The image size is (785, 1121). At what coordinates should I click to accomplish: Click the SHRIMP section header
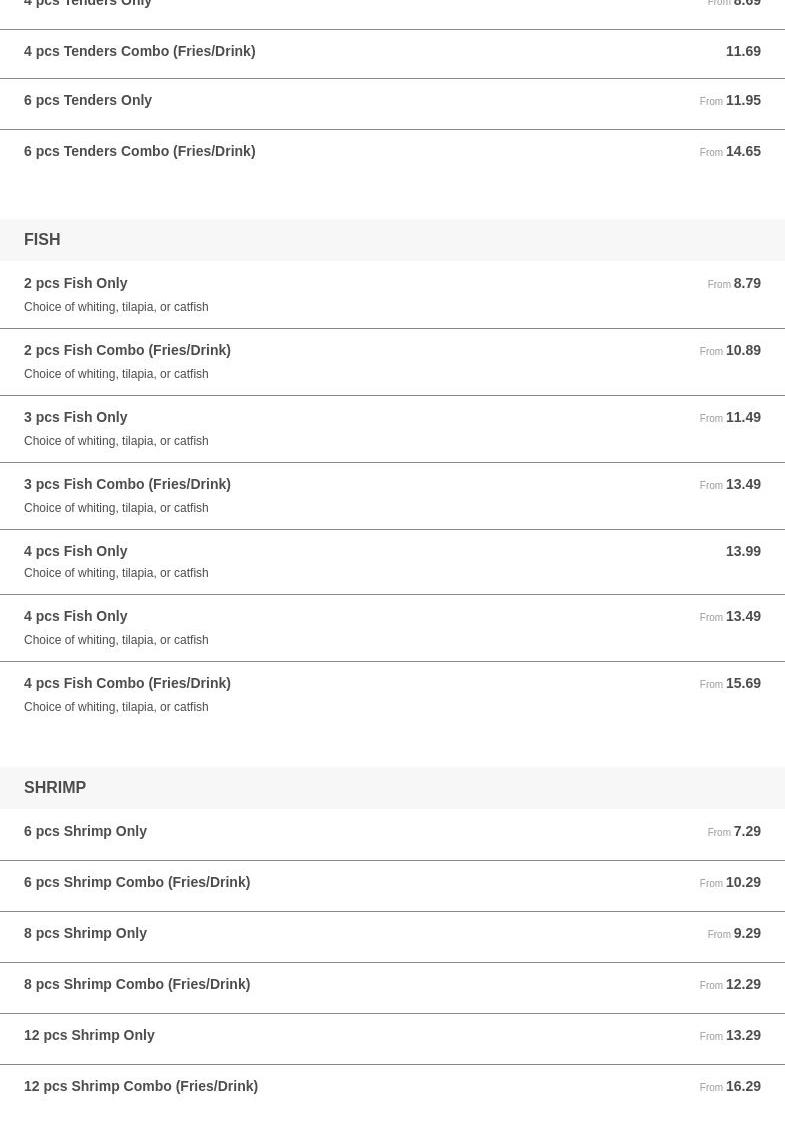click(x=55, y=788)
